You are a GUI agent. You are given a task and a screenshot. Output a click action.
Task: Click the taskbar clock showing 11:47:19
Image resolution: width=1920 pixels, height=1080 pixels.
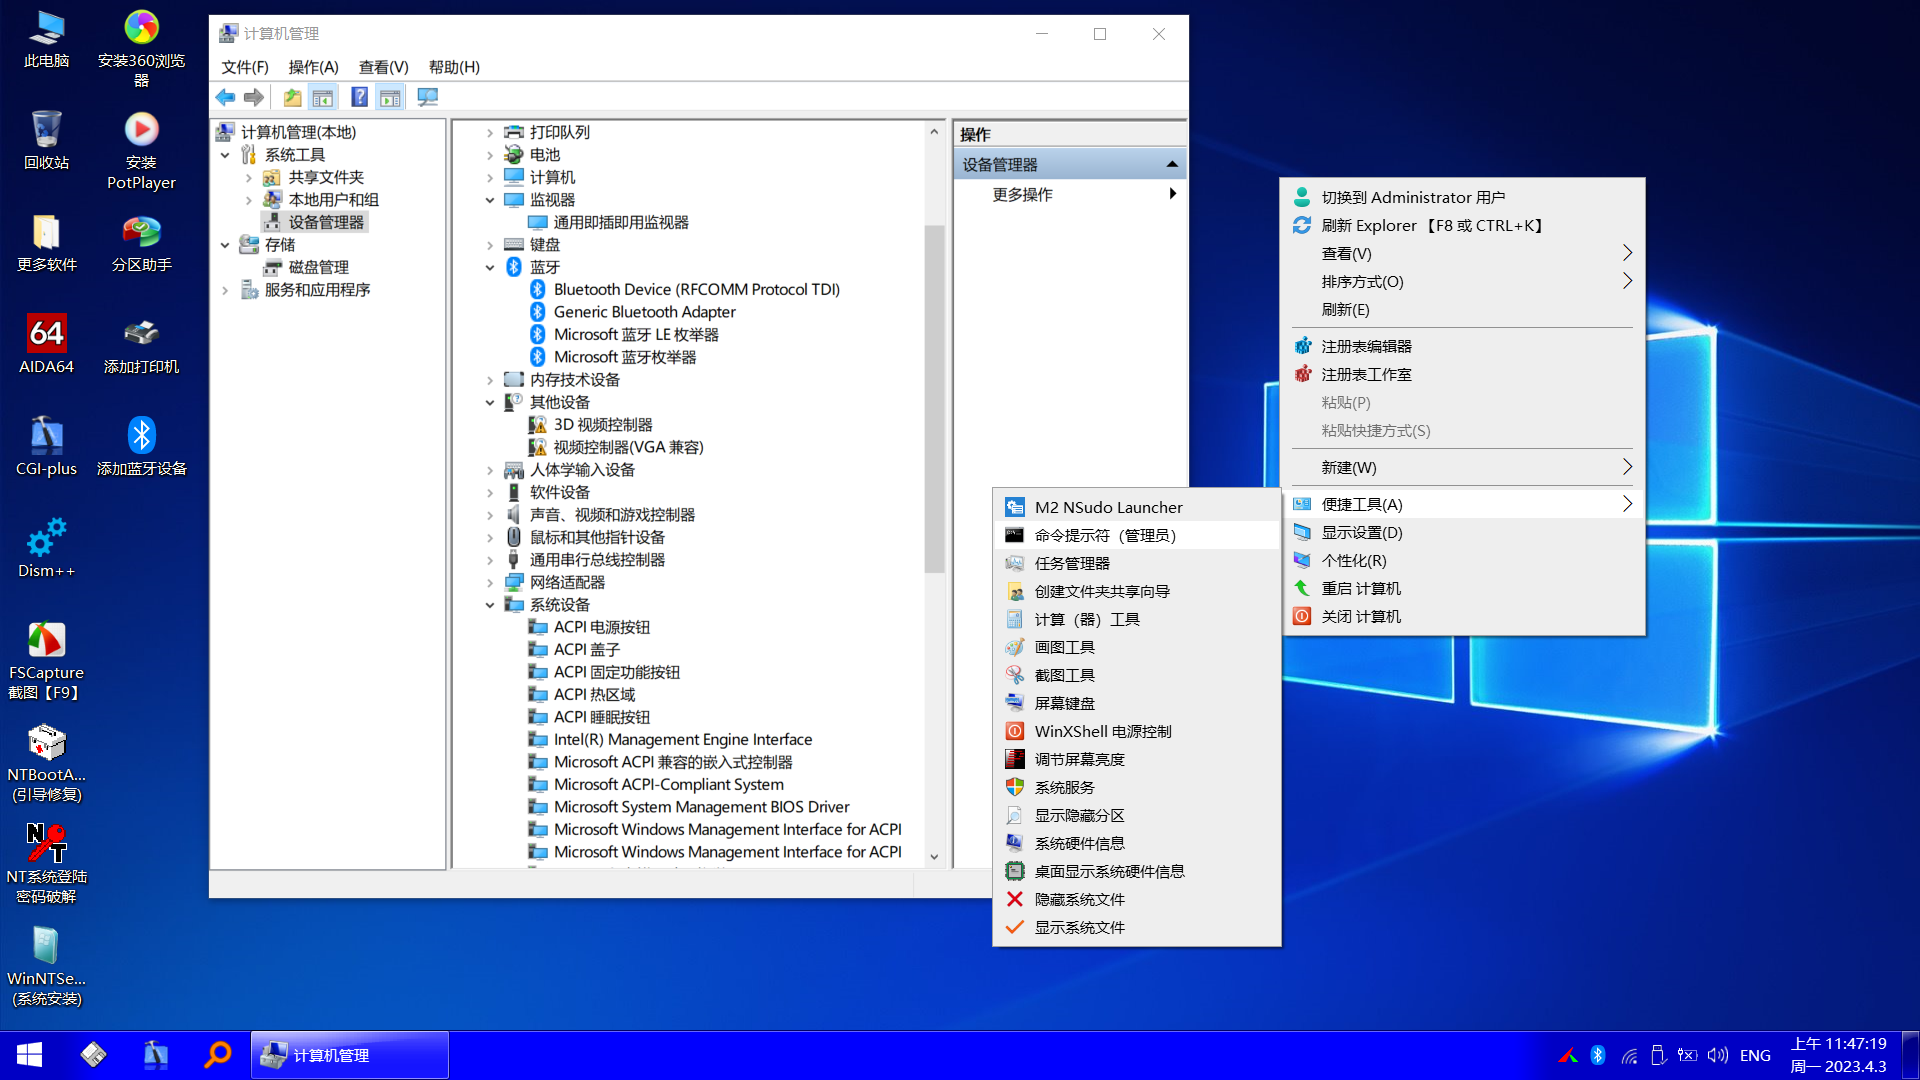(x=1838, y=1055)
